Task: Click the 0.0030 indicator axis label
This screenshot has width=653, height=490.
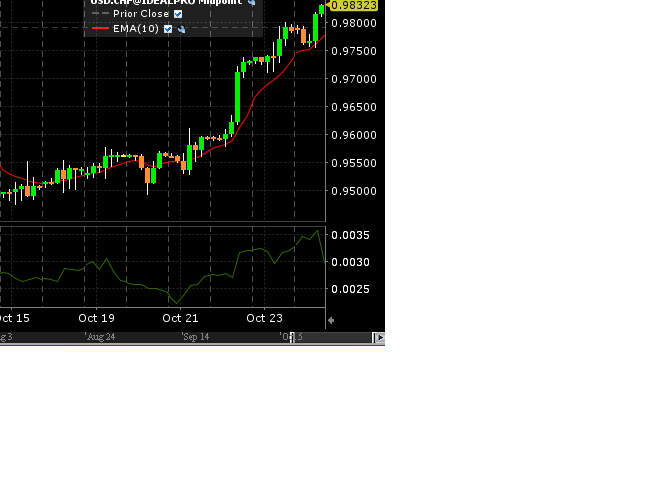Action: [x=351, y=262]
